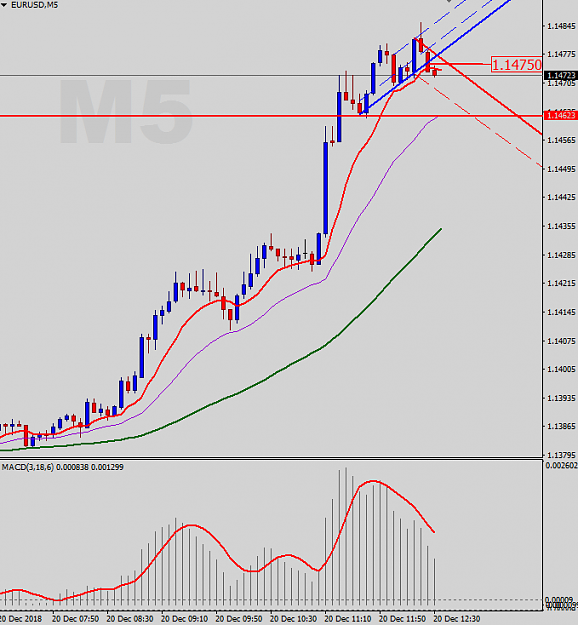Click the 1.14215 price axis value
This screenshot has width=578, height=625.
tap(562, 283)
